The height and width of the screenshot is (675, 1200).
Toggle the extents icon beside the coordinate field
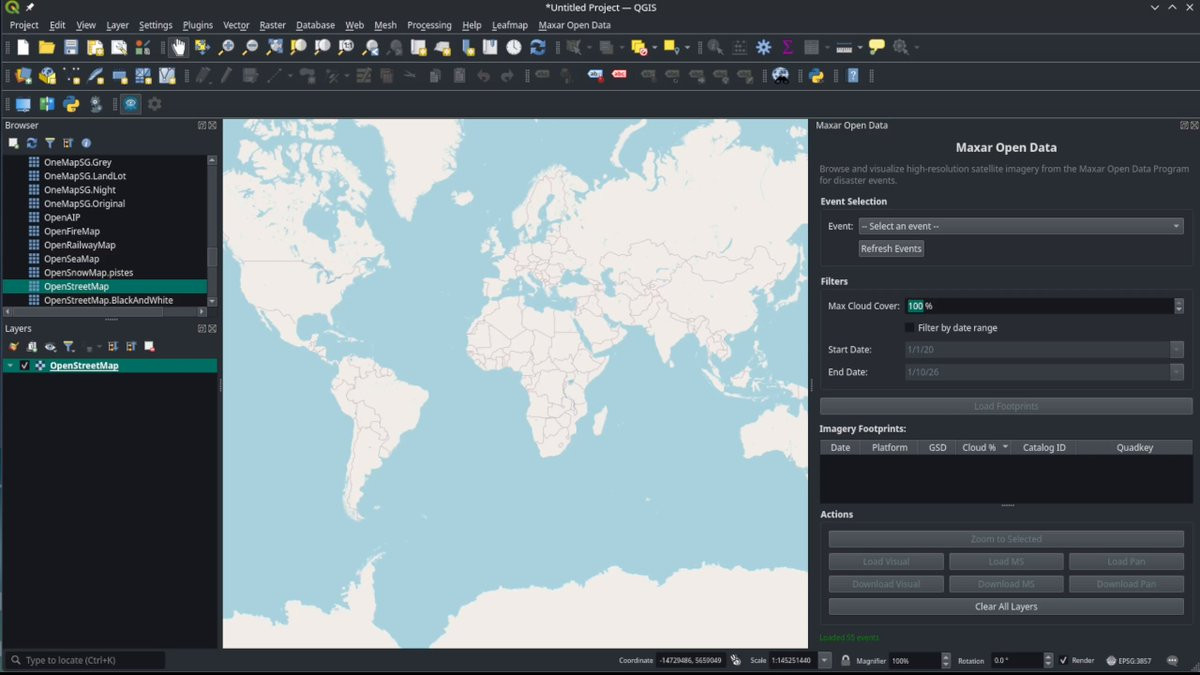(735, 660)
